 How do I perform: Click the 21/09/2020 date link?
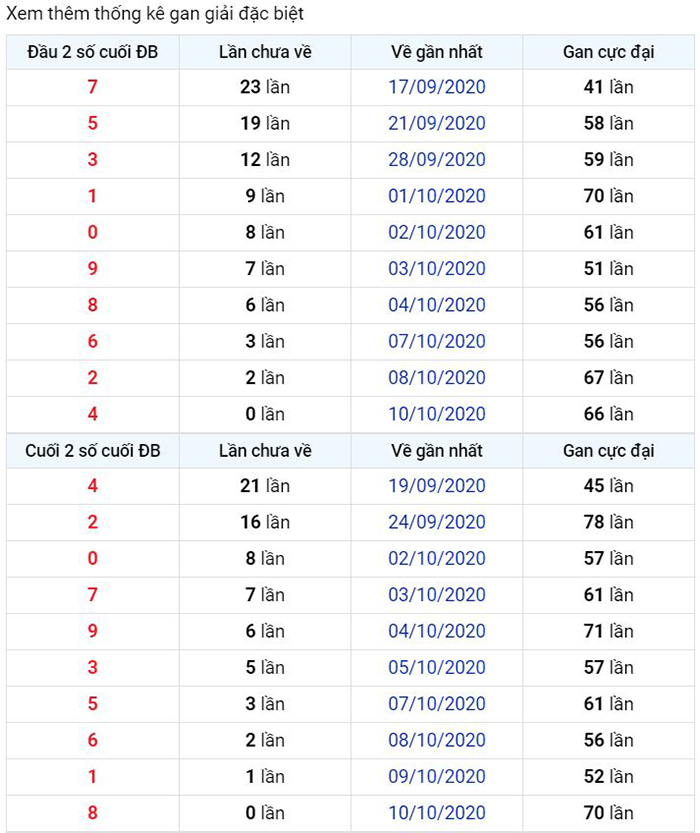437,123
